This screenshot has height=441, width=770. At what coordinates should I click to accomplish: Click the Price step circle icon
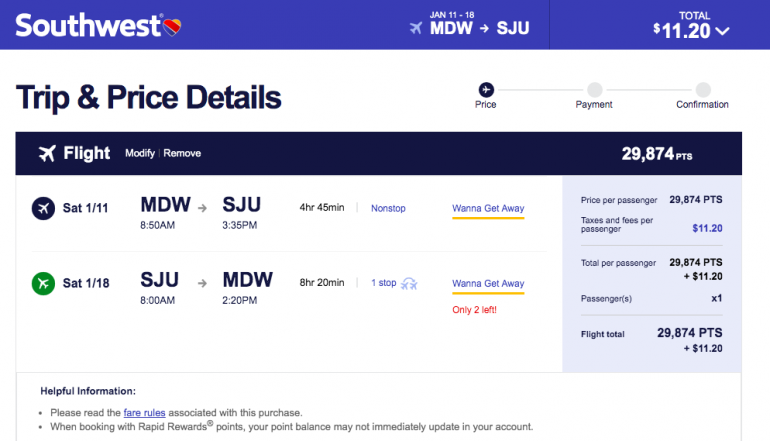(486, 89)
